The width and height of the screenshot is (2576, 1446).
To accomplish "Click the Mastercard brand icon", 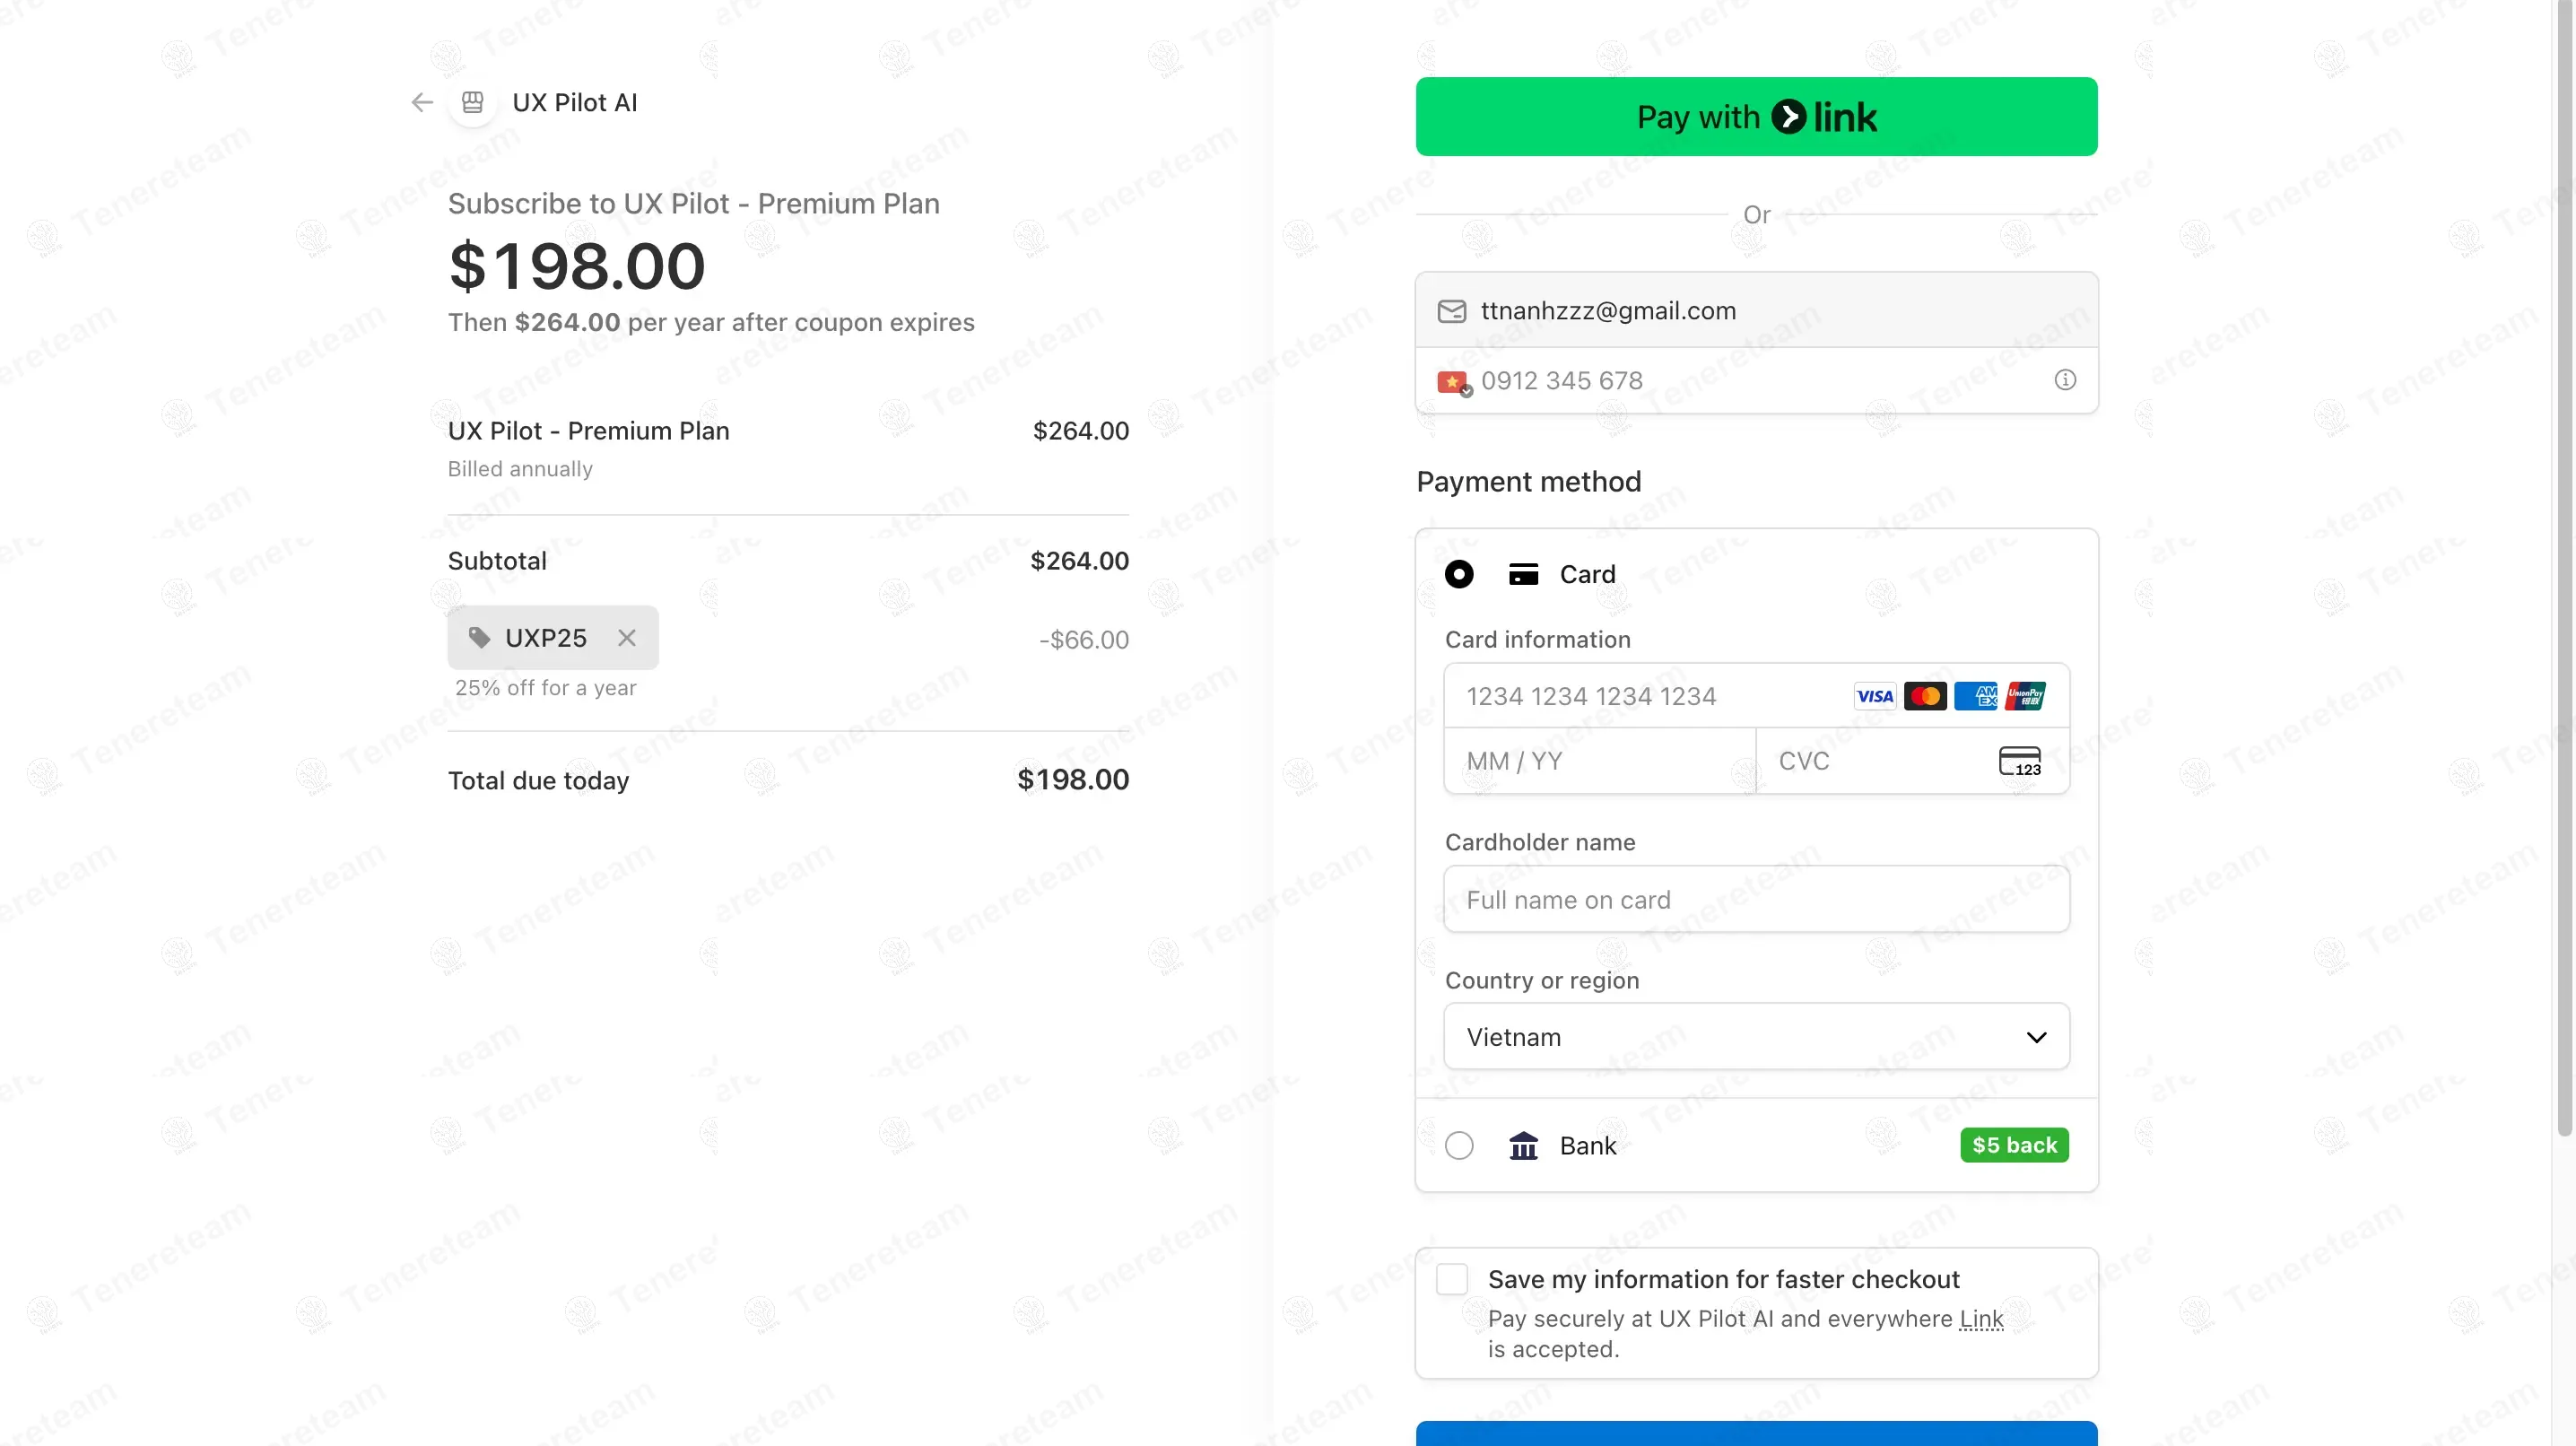I will (1925, 695).
